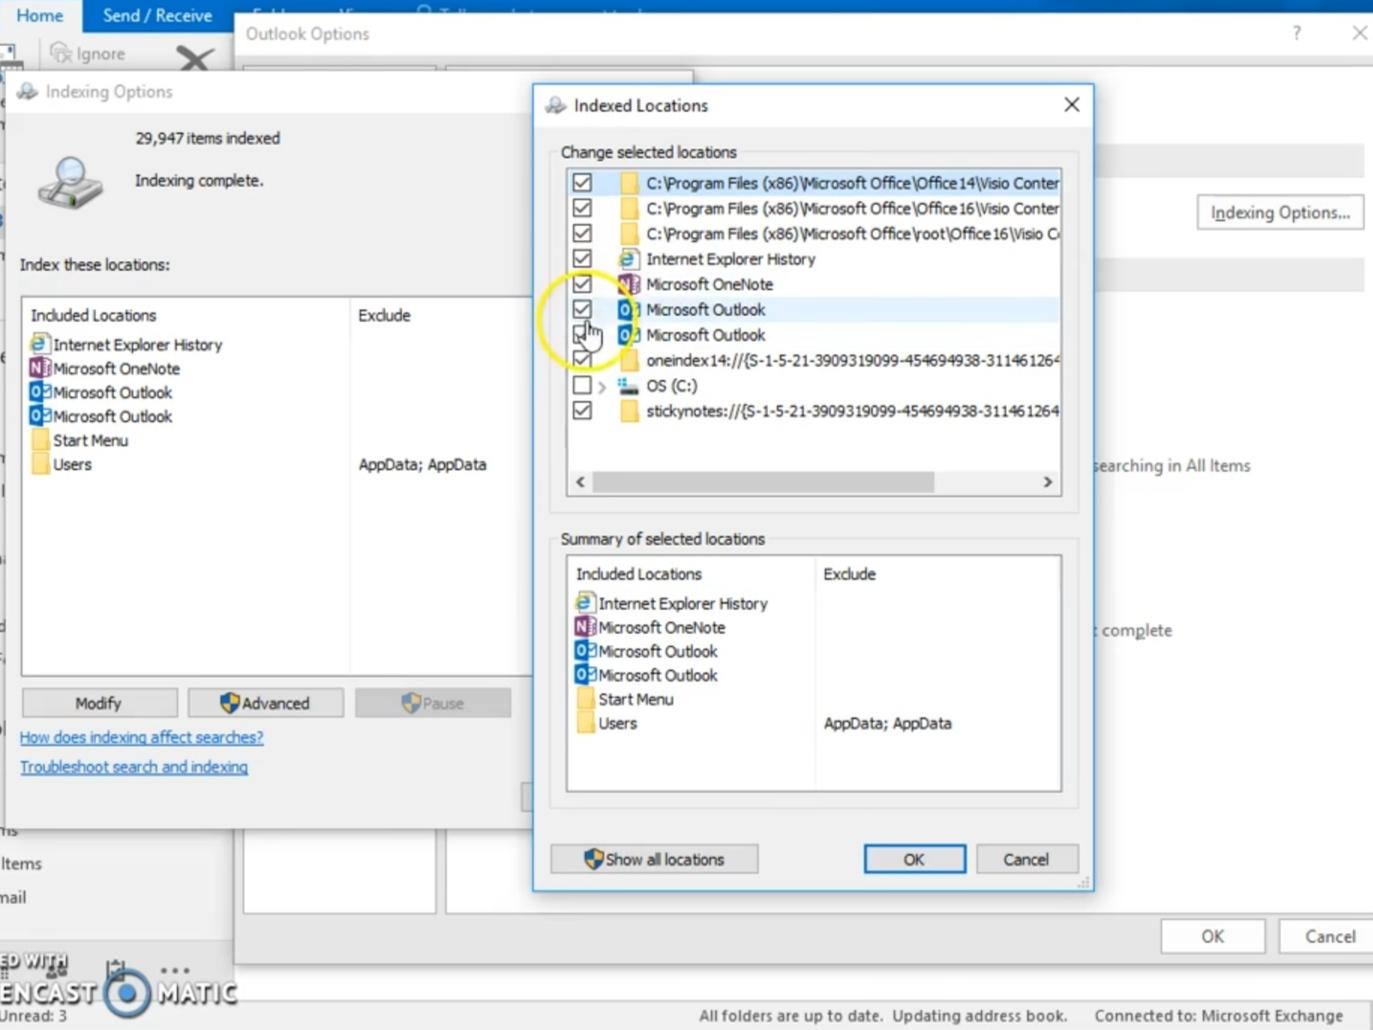This screenshot has width=1373, height=1030.
Task: Uncheck the Office\Office16 Visio Content location
Action: click(x=582, y=208)
